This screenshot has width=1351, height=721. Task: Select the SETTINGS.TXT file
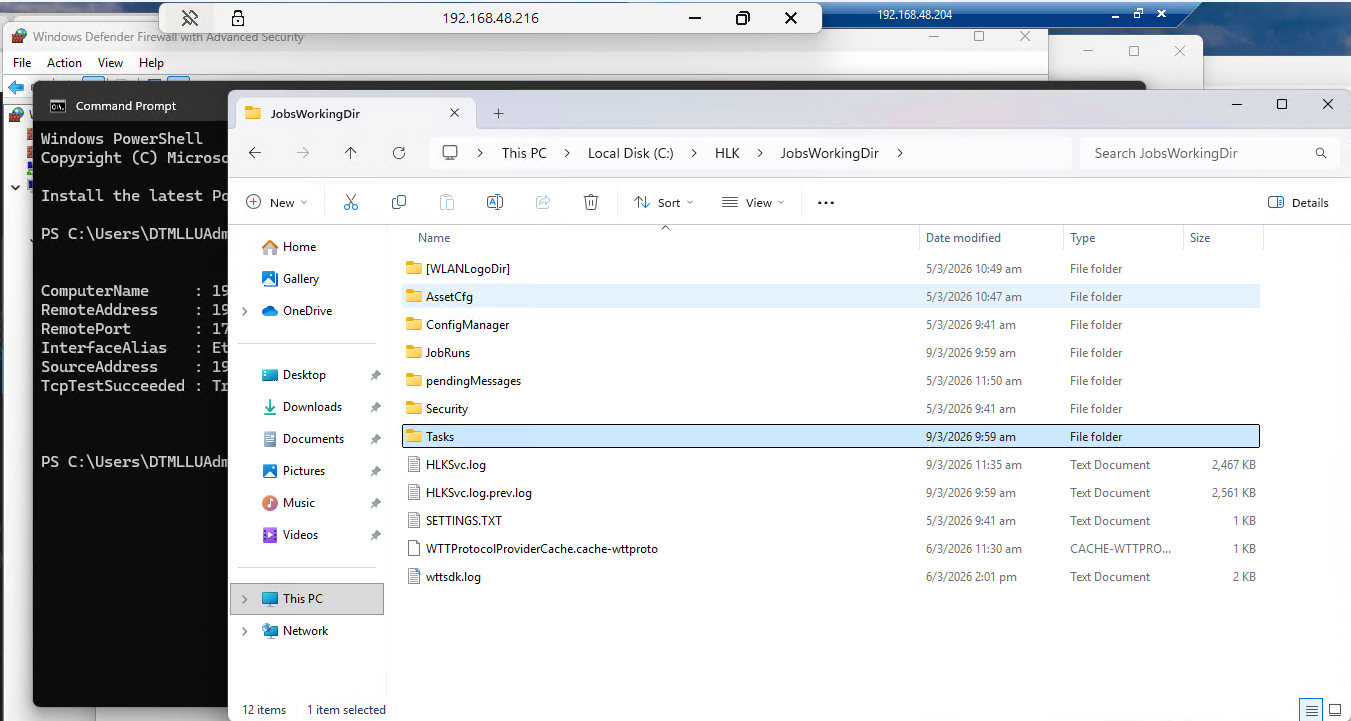[x=830, y=521]
